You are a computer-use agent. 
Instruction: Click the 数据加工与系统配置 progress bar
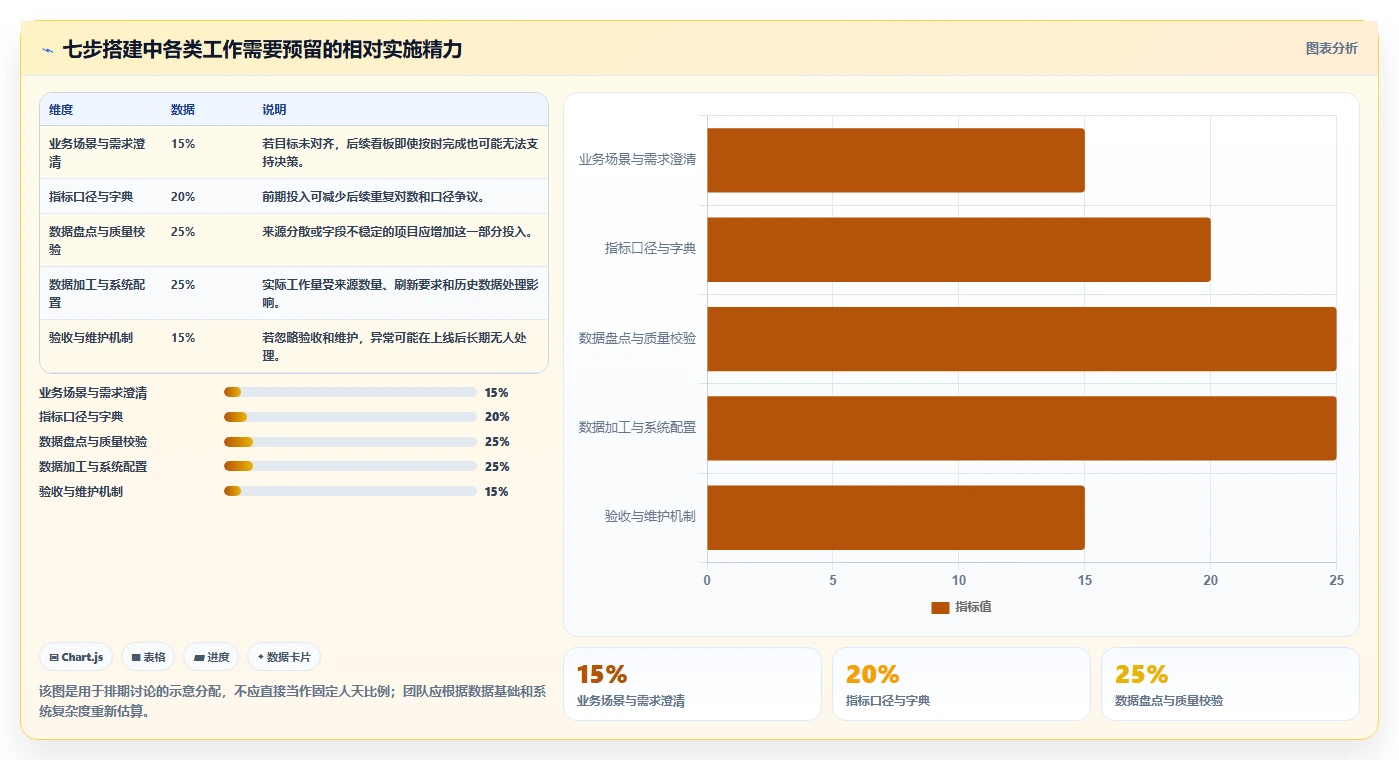(x=350, y=466)
